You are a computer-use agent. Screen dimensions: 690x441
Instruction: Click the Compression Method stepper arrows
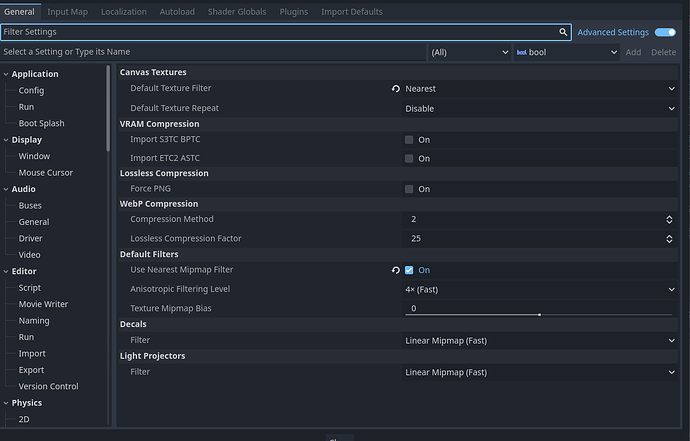pos(669,219)
